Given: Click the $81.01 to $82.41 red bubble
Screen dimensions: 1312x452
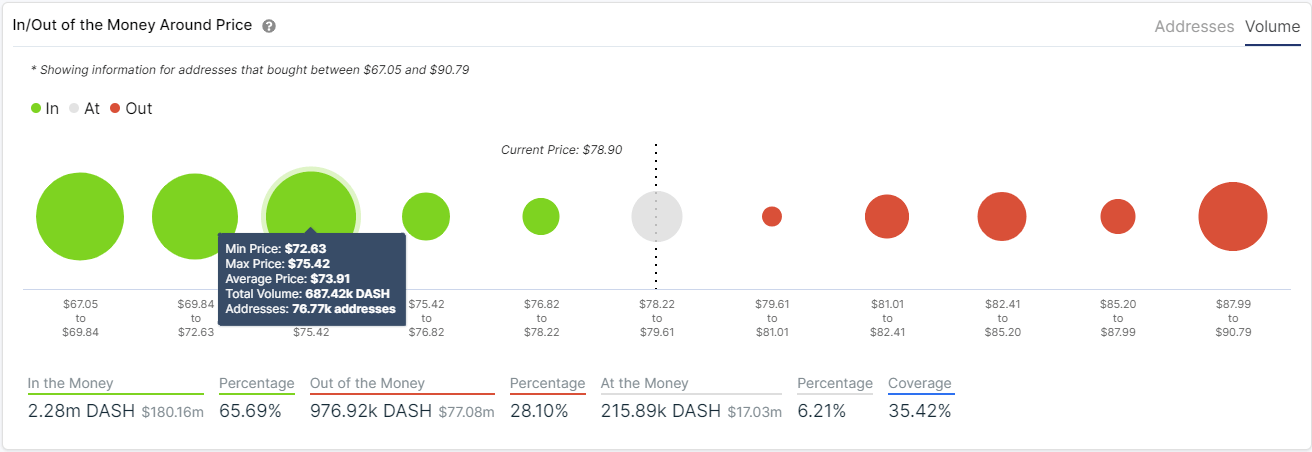Looking at the screenshot, I should coord(887,217).
